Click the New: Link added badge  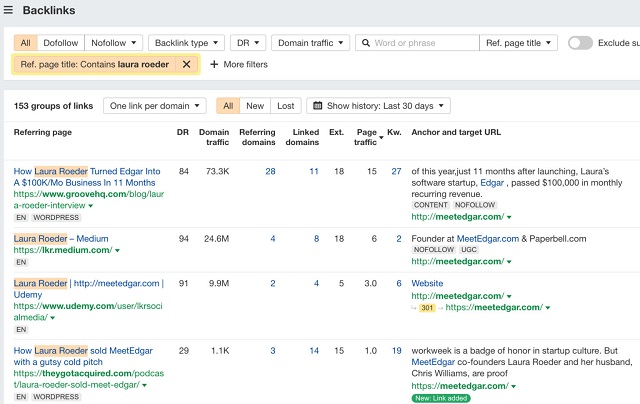tap(441, 398)
